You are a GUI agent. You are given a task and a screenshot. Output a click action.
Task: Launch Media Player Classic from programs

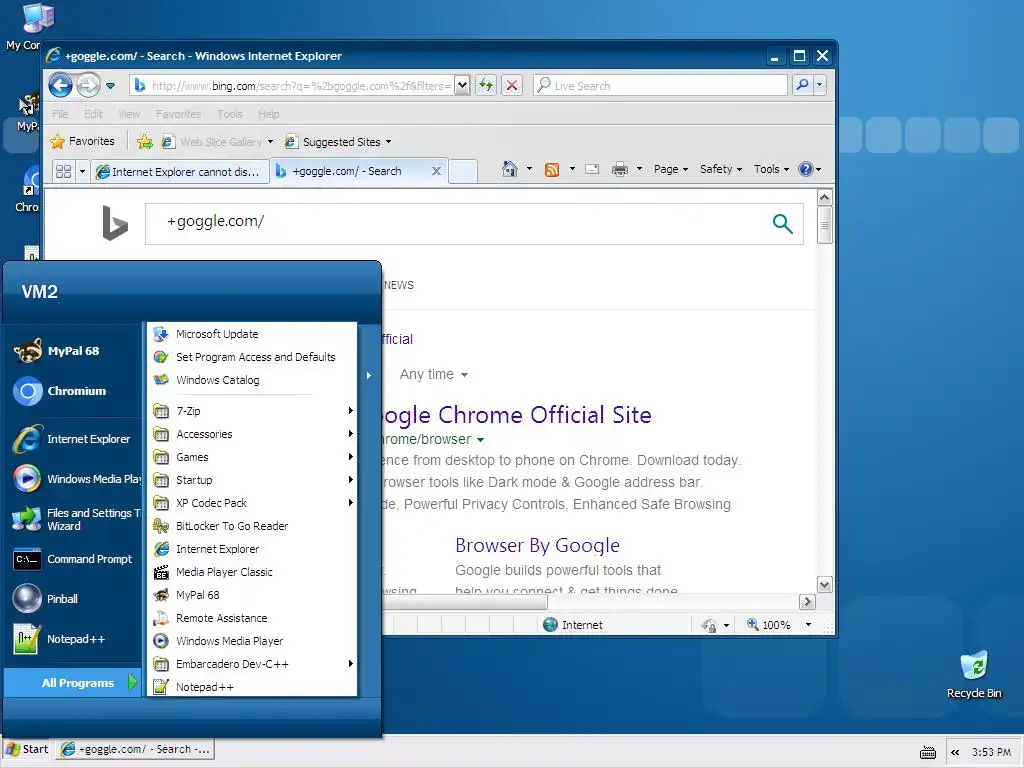click(252, 572)
